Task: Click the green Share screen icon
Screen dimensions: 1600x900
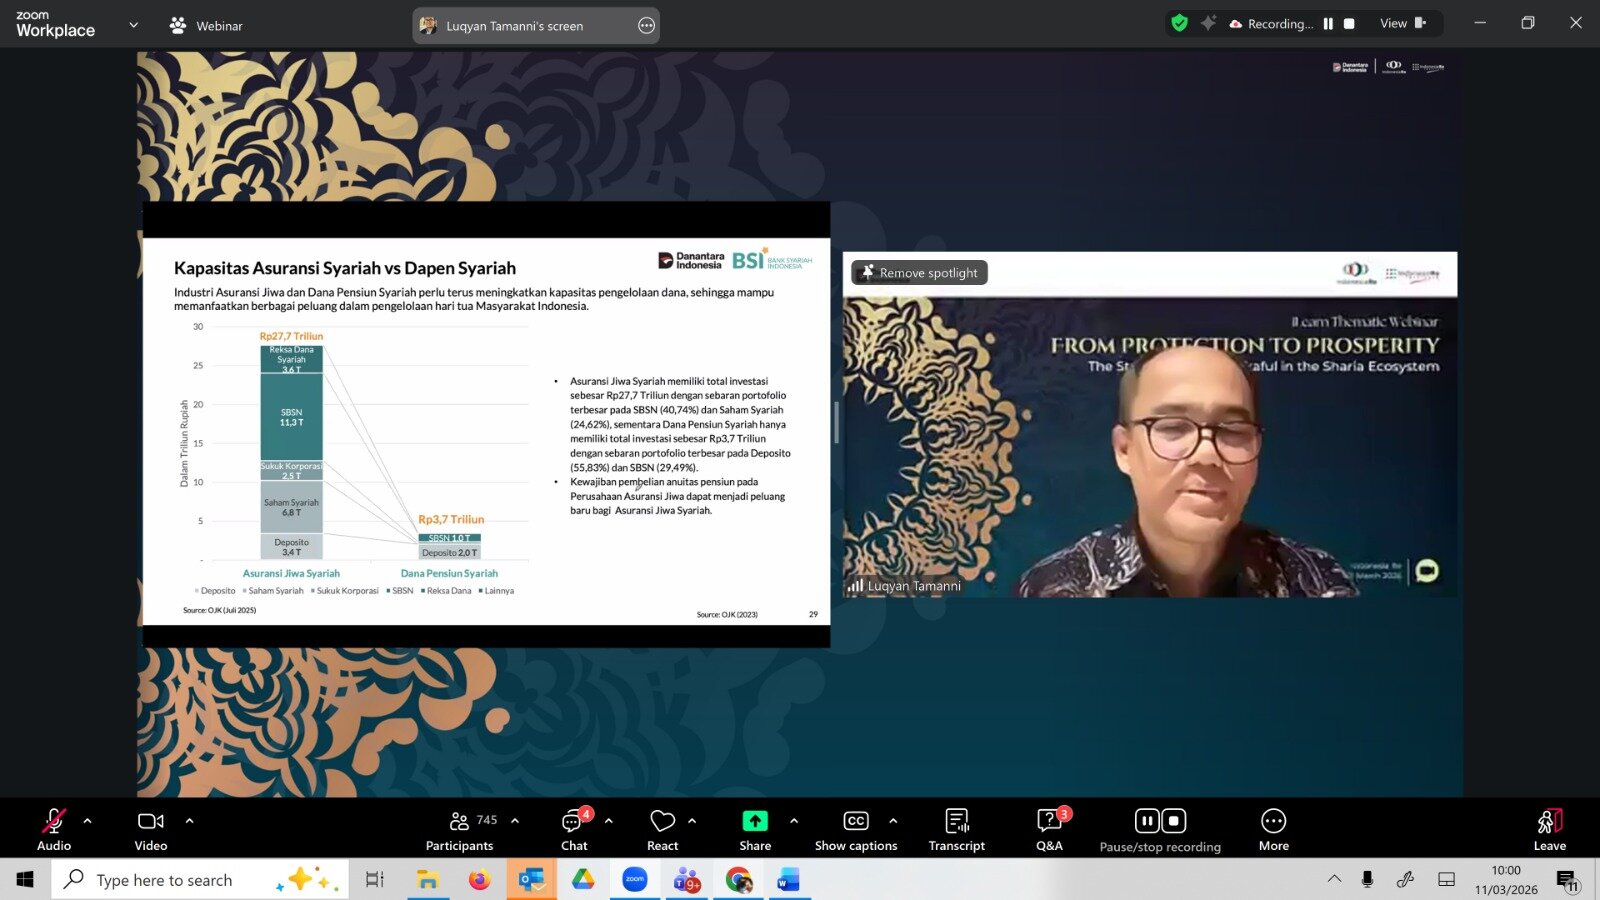Action: coord(755,821)
